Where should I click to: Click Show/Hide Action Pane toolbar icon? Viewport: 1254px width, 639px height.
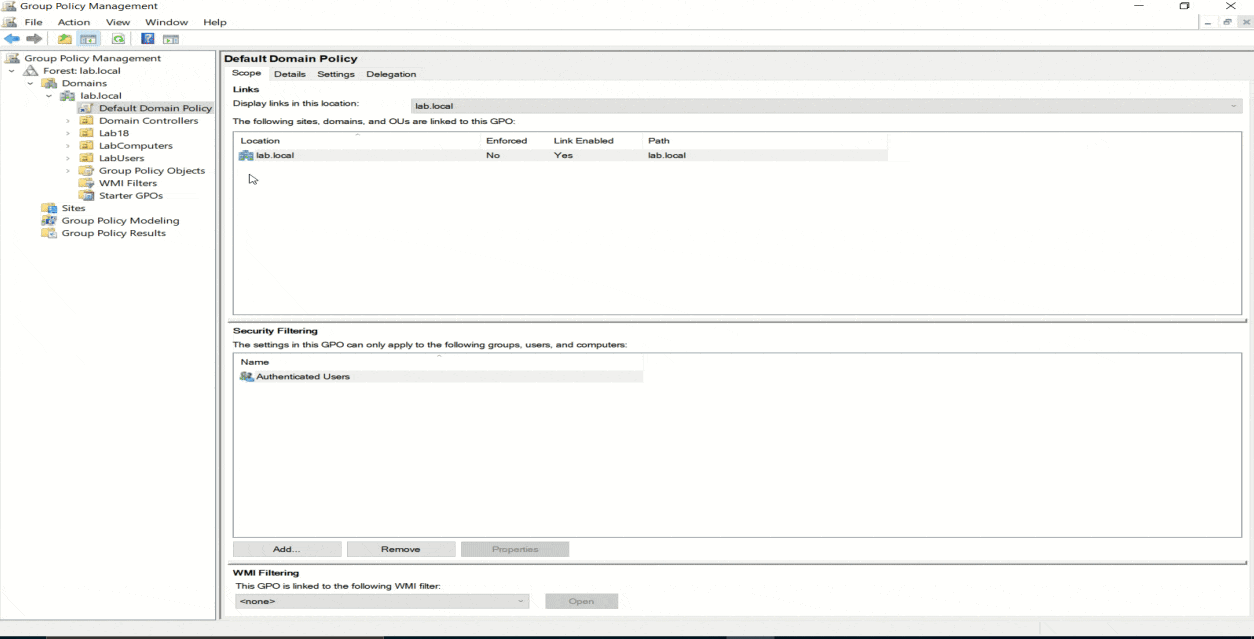[171, 39]
